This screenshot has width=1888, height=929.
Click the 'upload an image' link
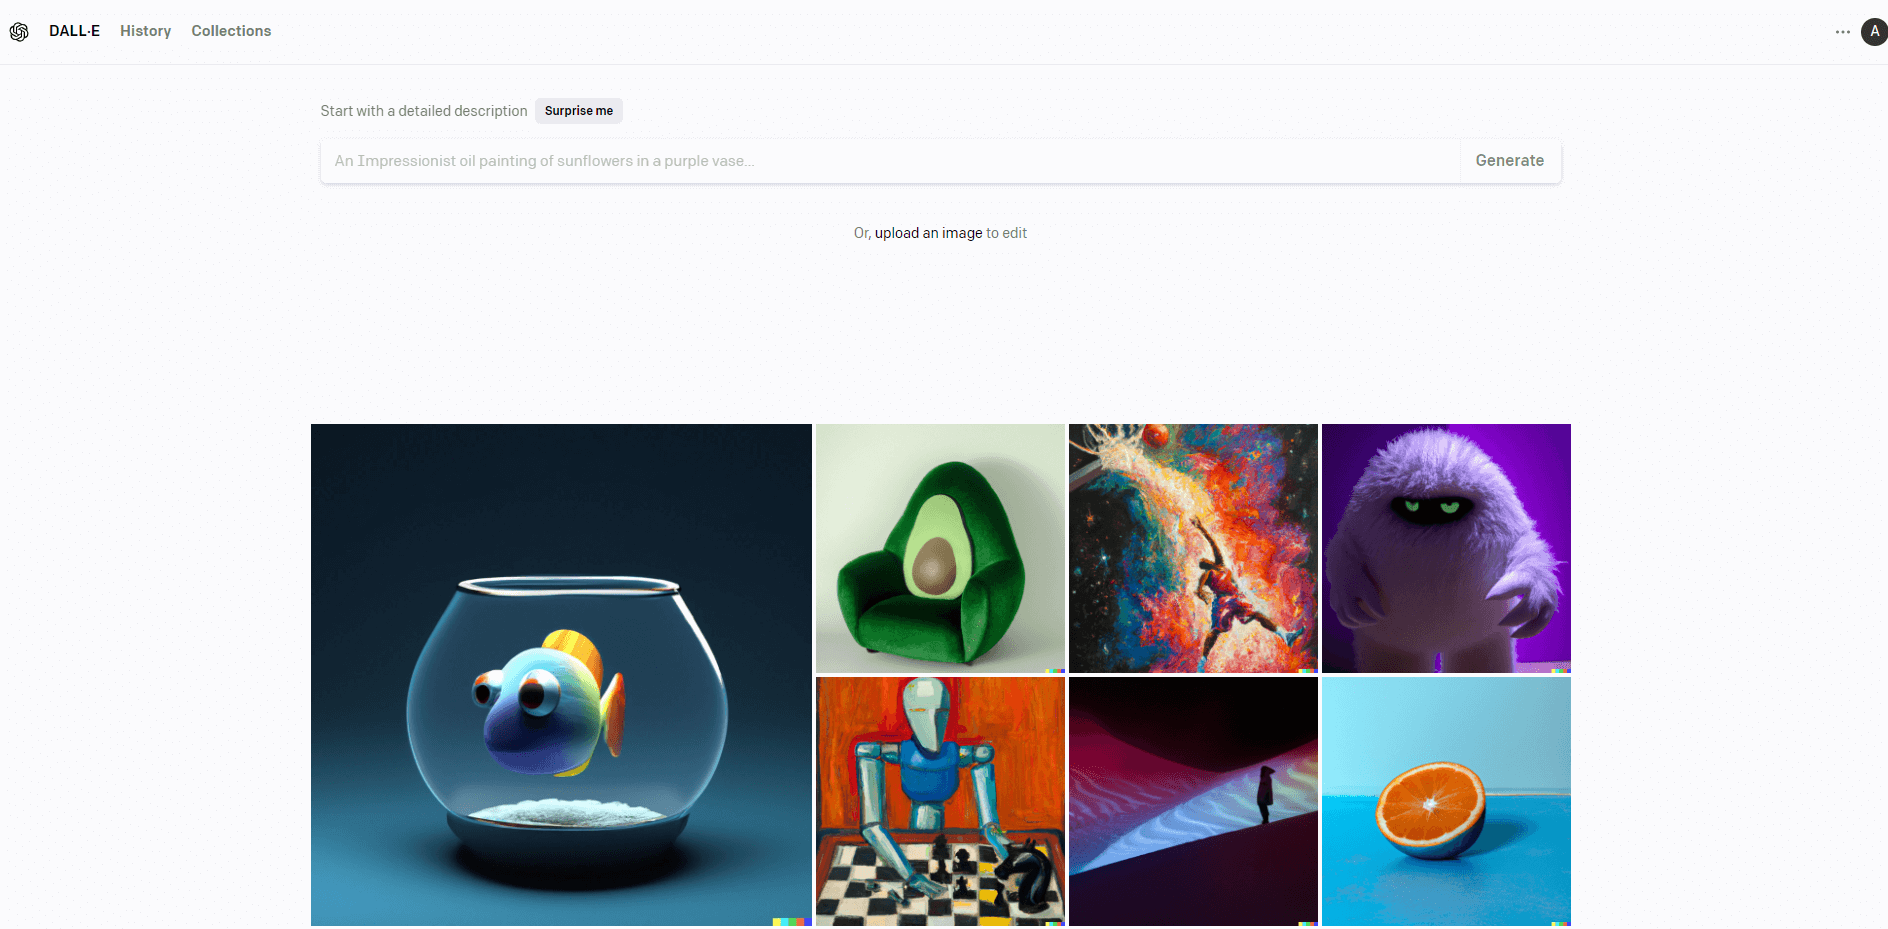(x=928, y=233)
